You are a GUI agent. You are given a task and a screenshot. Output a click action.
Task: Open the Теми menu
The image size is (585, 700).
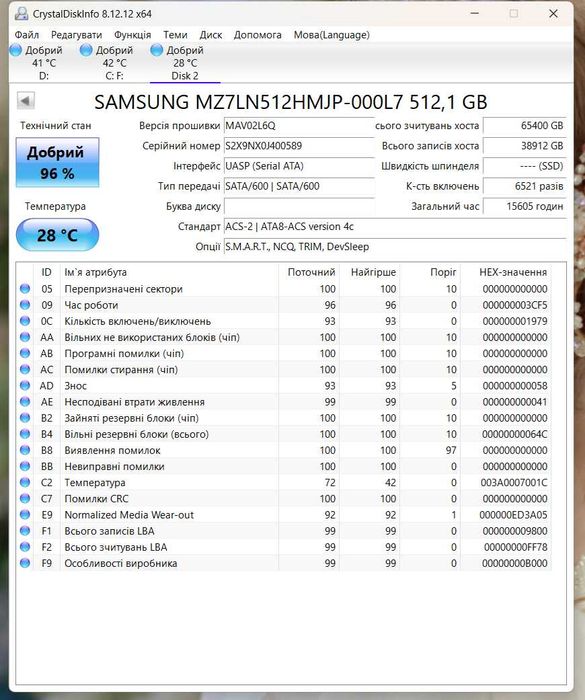175,35
